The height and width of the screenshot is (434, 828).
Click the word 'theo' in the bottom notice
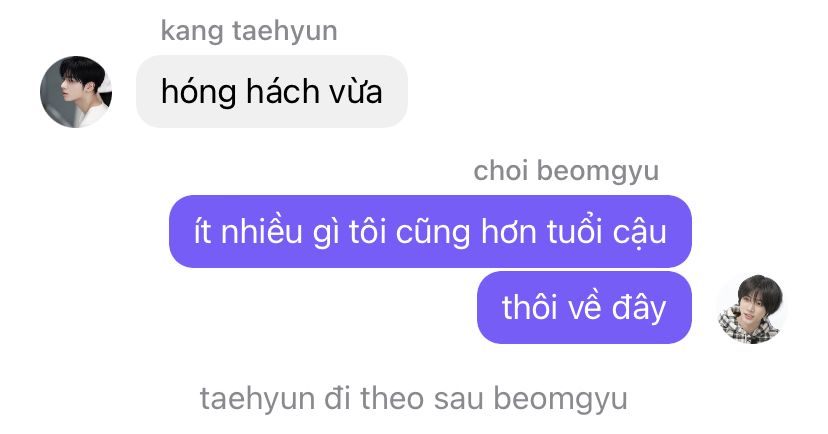click(x=392, y=398)
